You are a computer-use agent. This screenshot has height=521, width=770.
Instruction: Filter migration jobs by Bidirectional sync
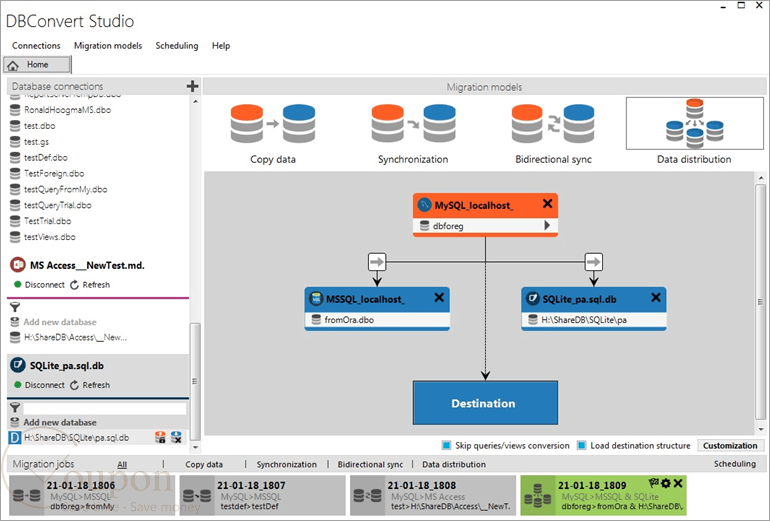(370, 465)
